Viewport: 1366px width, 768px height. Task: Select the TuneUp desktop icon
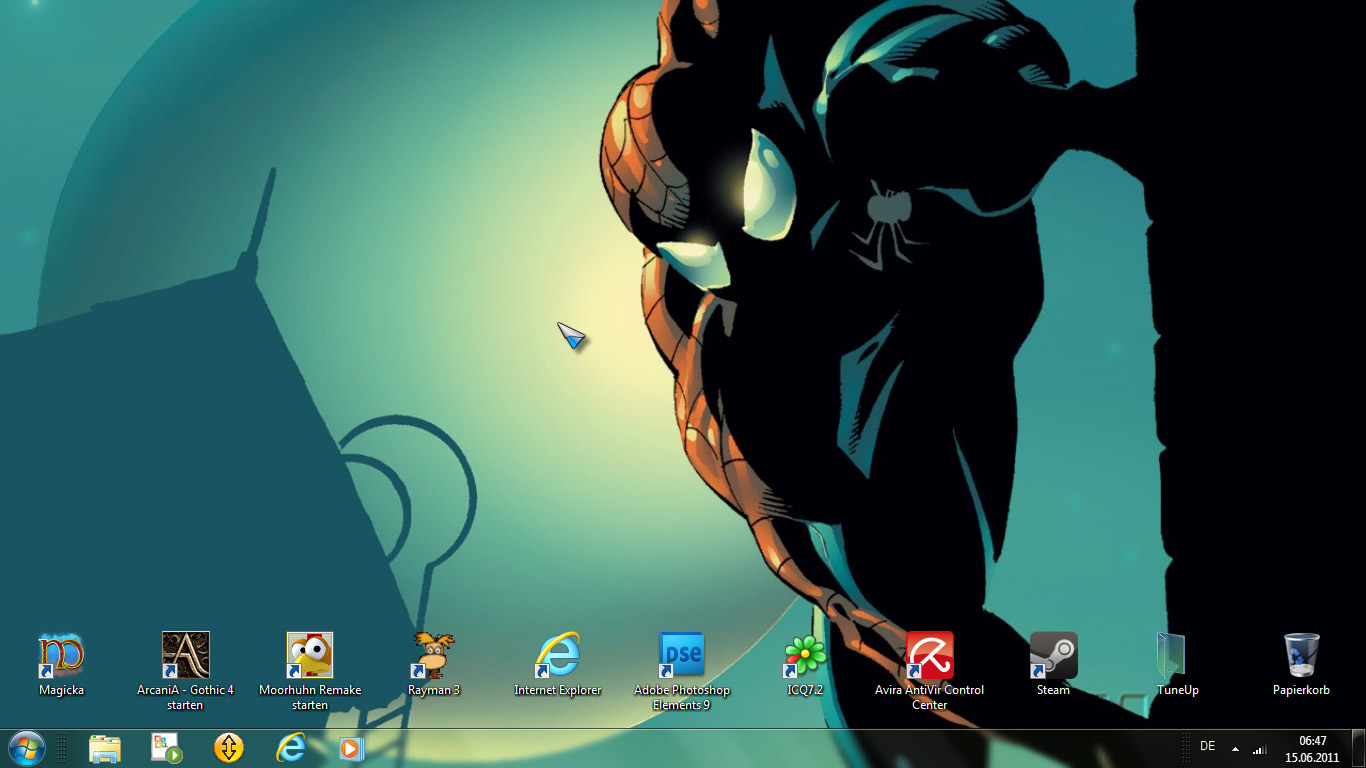click(1177, 656)
